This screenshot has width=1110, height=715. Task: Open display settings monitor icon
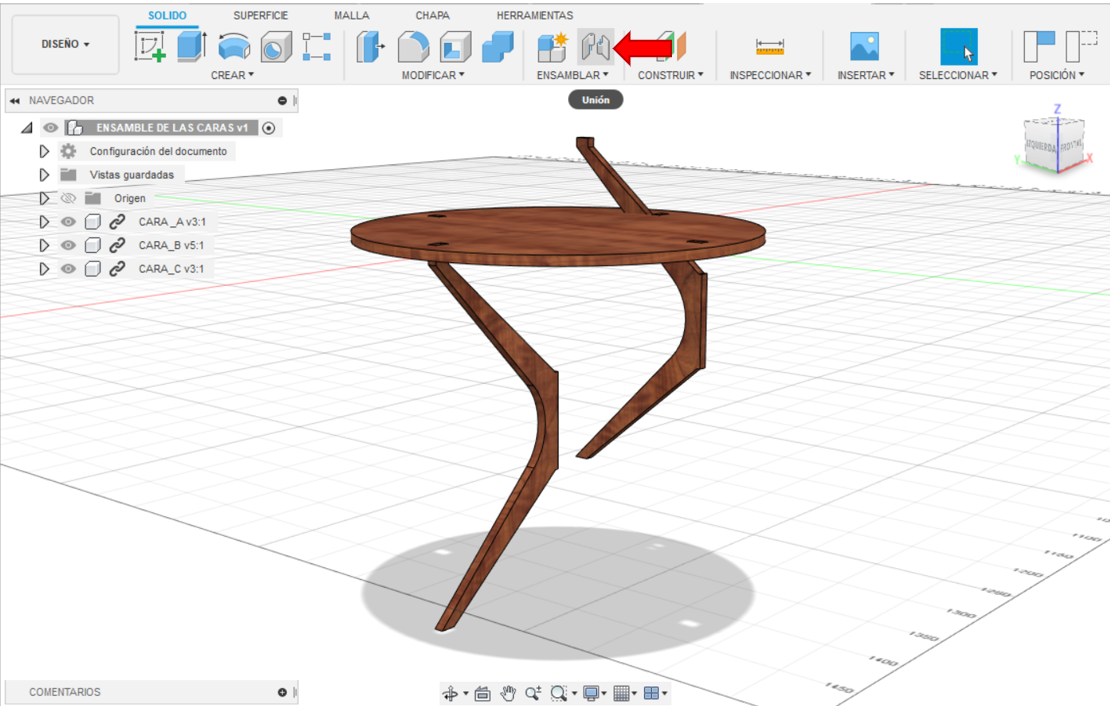[590, 694]
